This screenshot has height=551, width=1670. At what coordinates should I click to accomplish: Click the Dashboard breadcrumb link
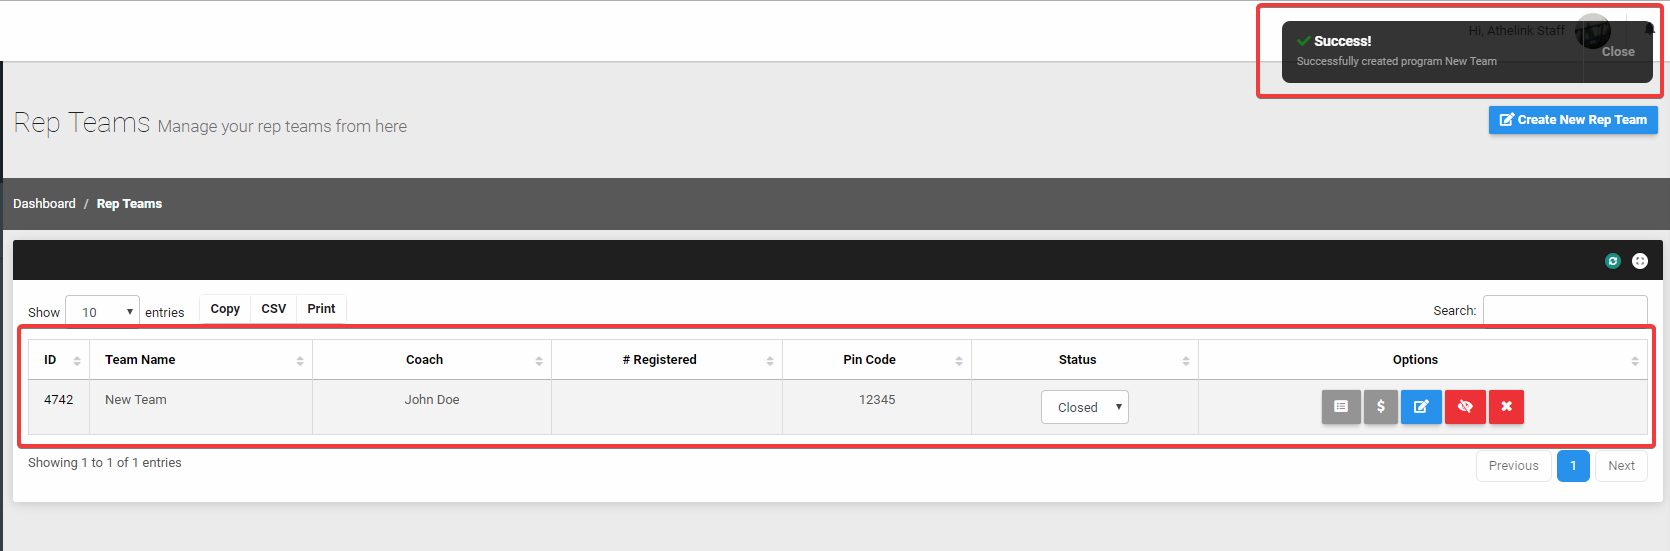[44, 204]
